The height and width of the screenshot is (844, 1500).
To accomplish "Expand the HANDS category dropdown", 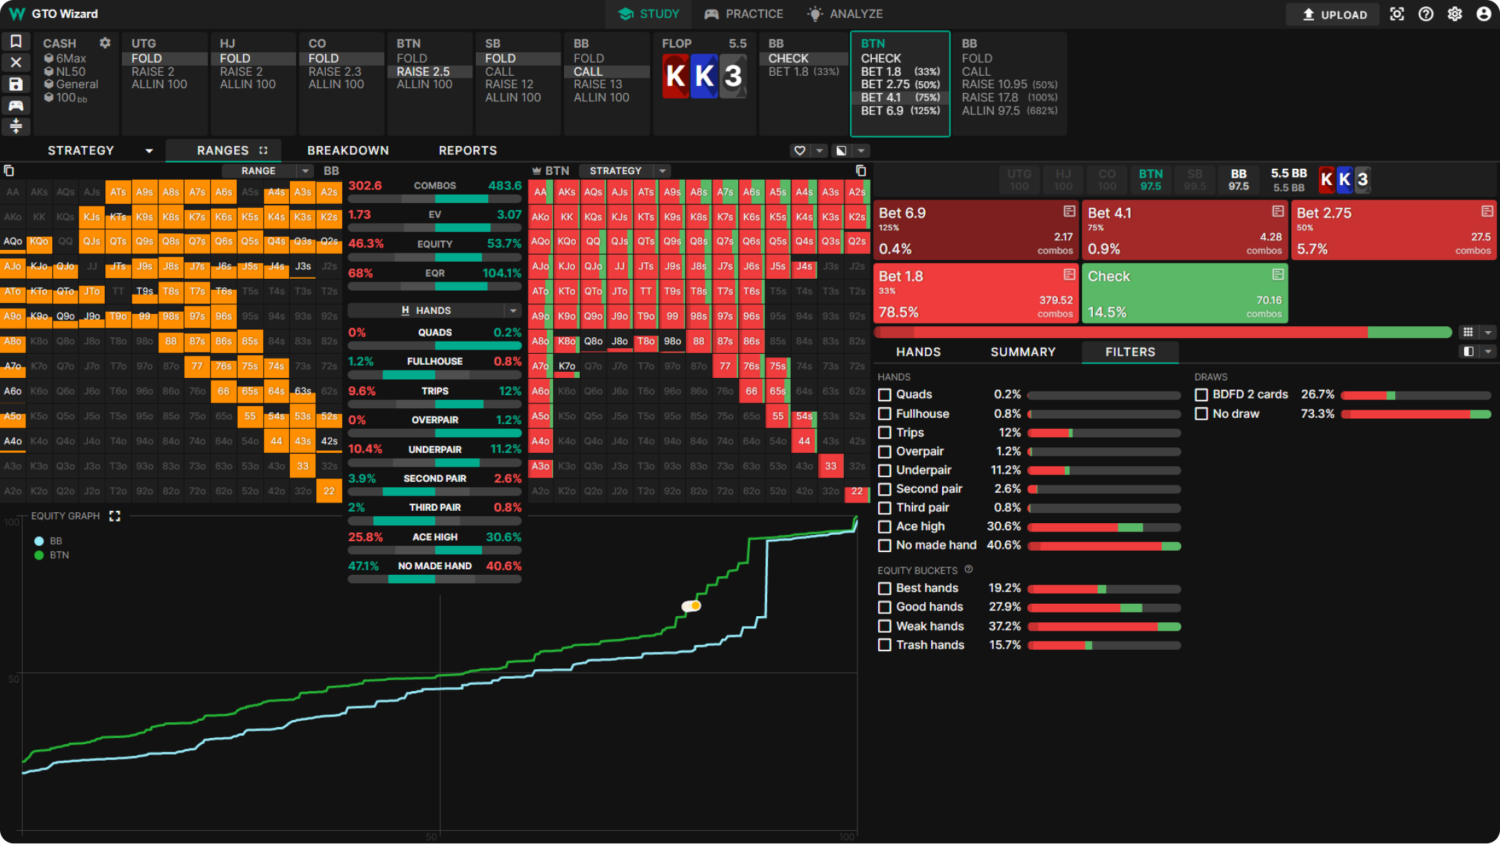I will [x=512, y=311].
